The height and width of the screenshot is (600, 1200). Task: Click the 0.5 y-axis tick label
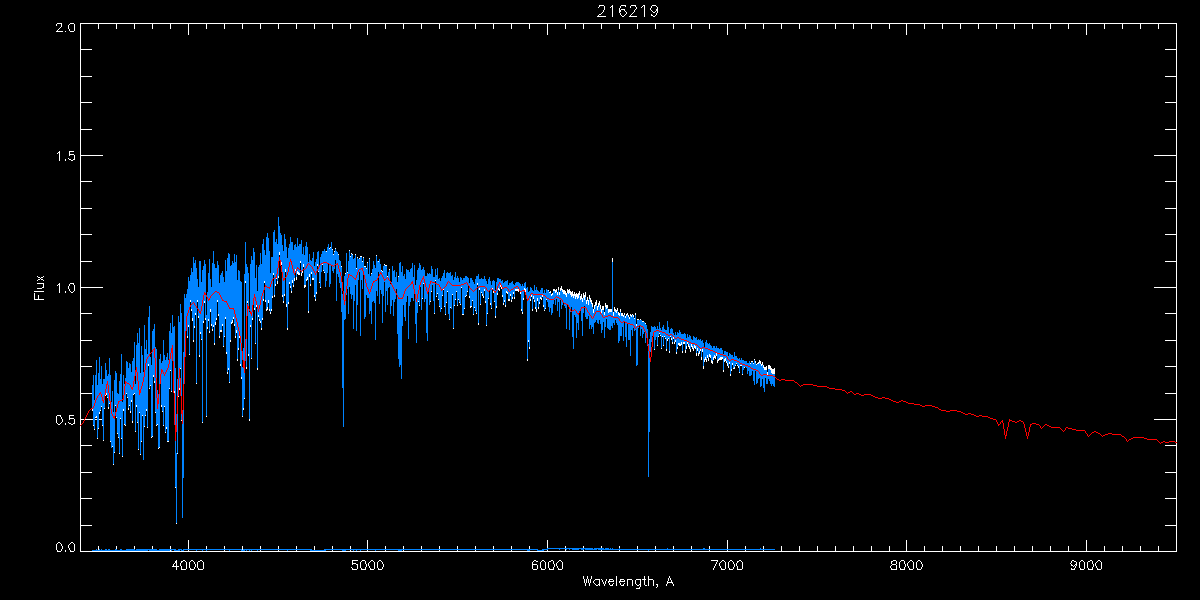(65, 419)
